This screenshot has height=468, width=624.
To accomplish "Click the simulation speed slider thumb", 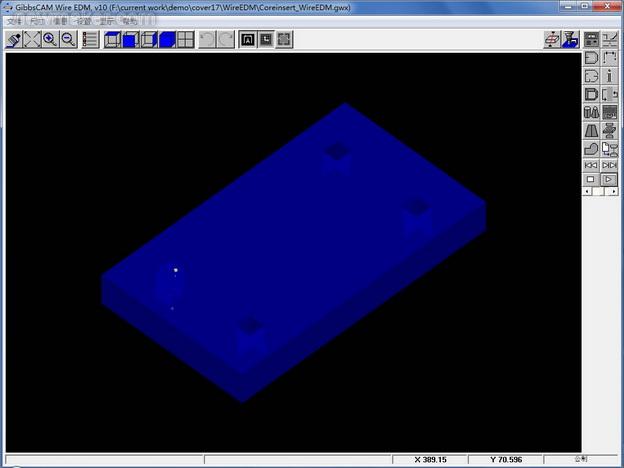I will [x=598, y=191].
